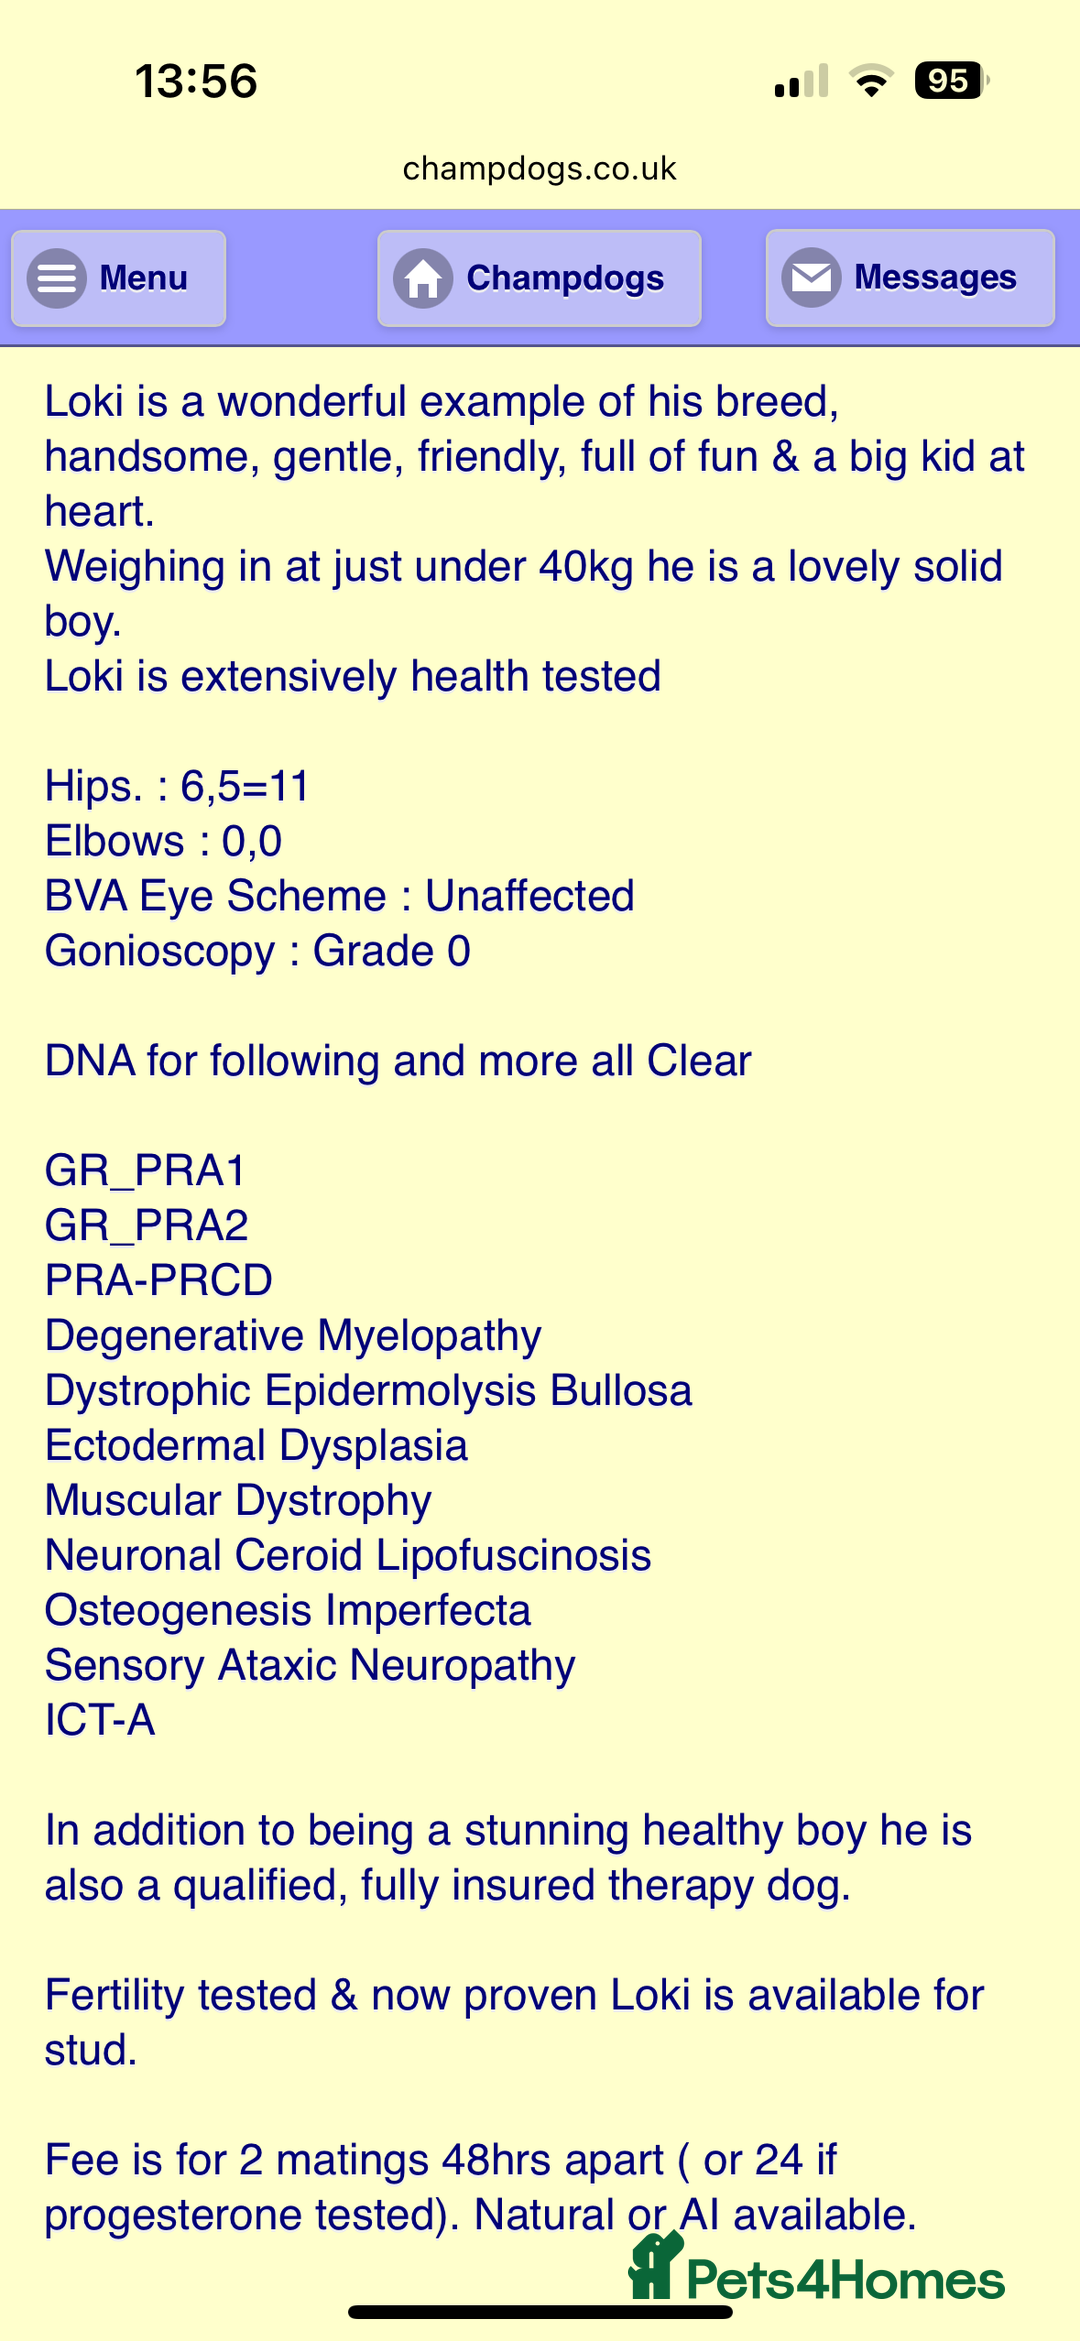1080x2341 pixels.
Task: Tap the 13:56 clock in the status bar
Action: point(196,81)
